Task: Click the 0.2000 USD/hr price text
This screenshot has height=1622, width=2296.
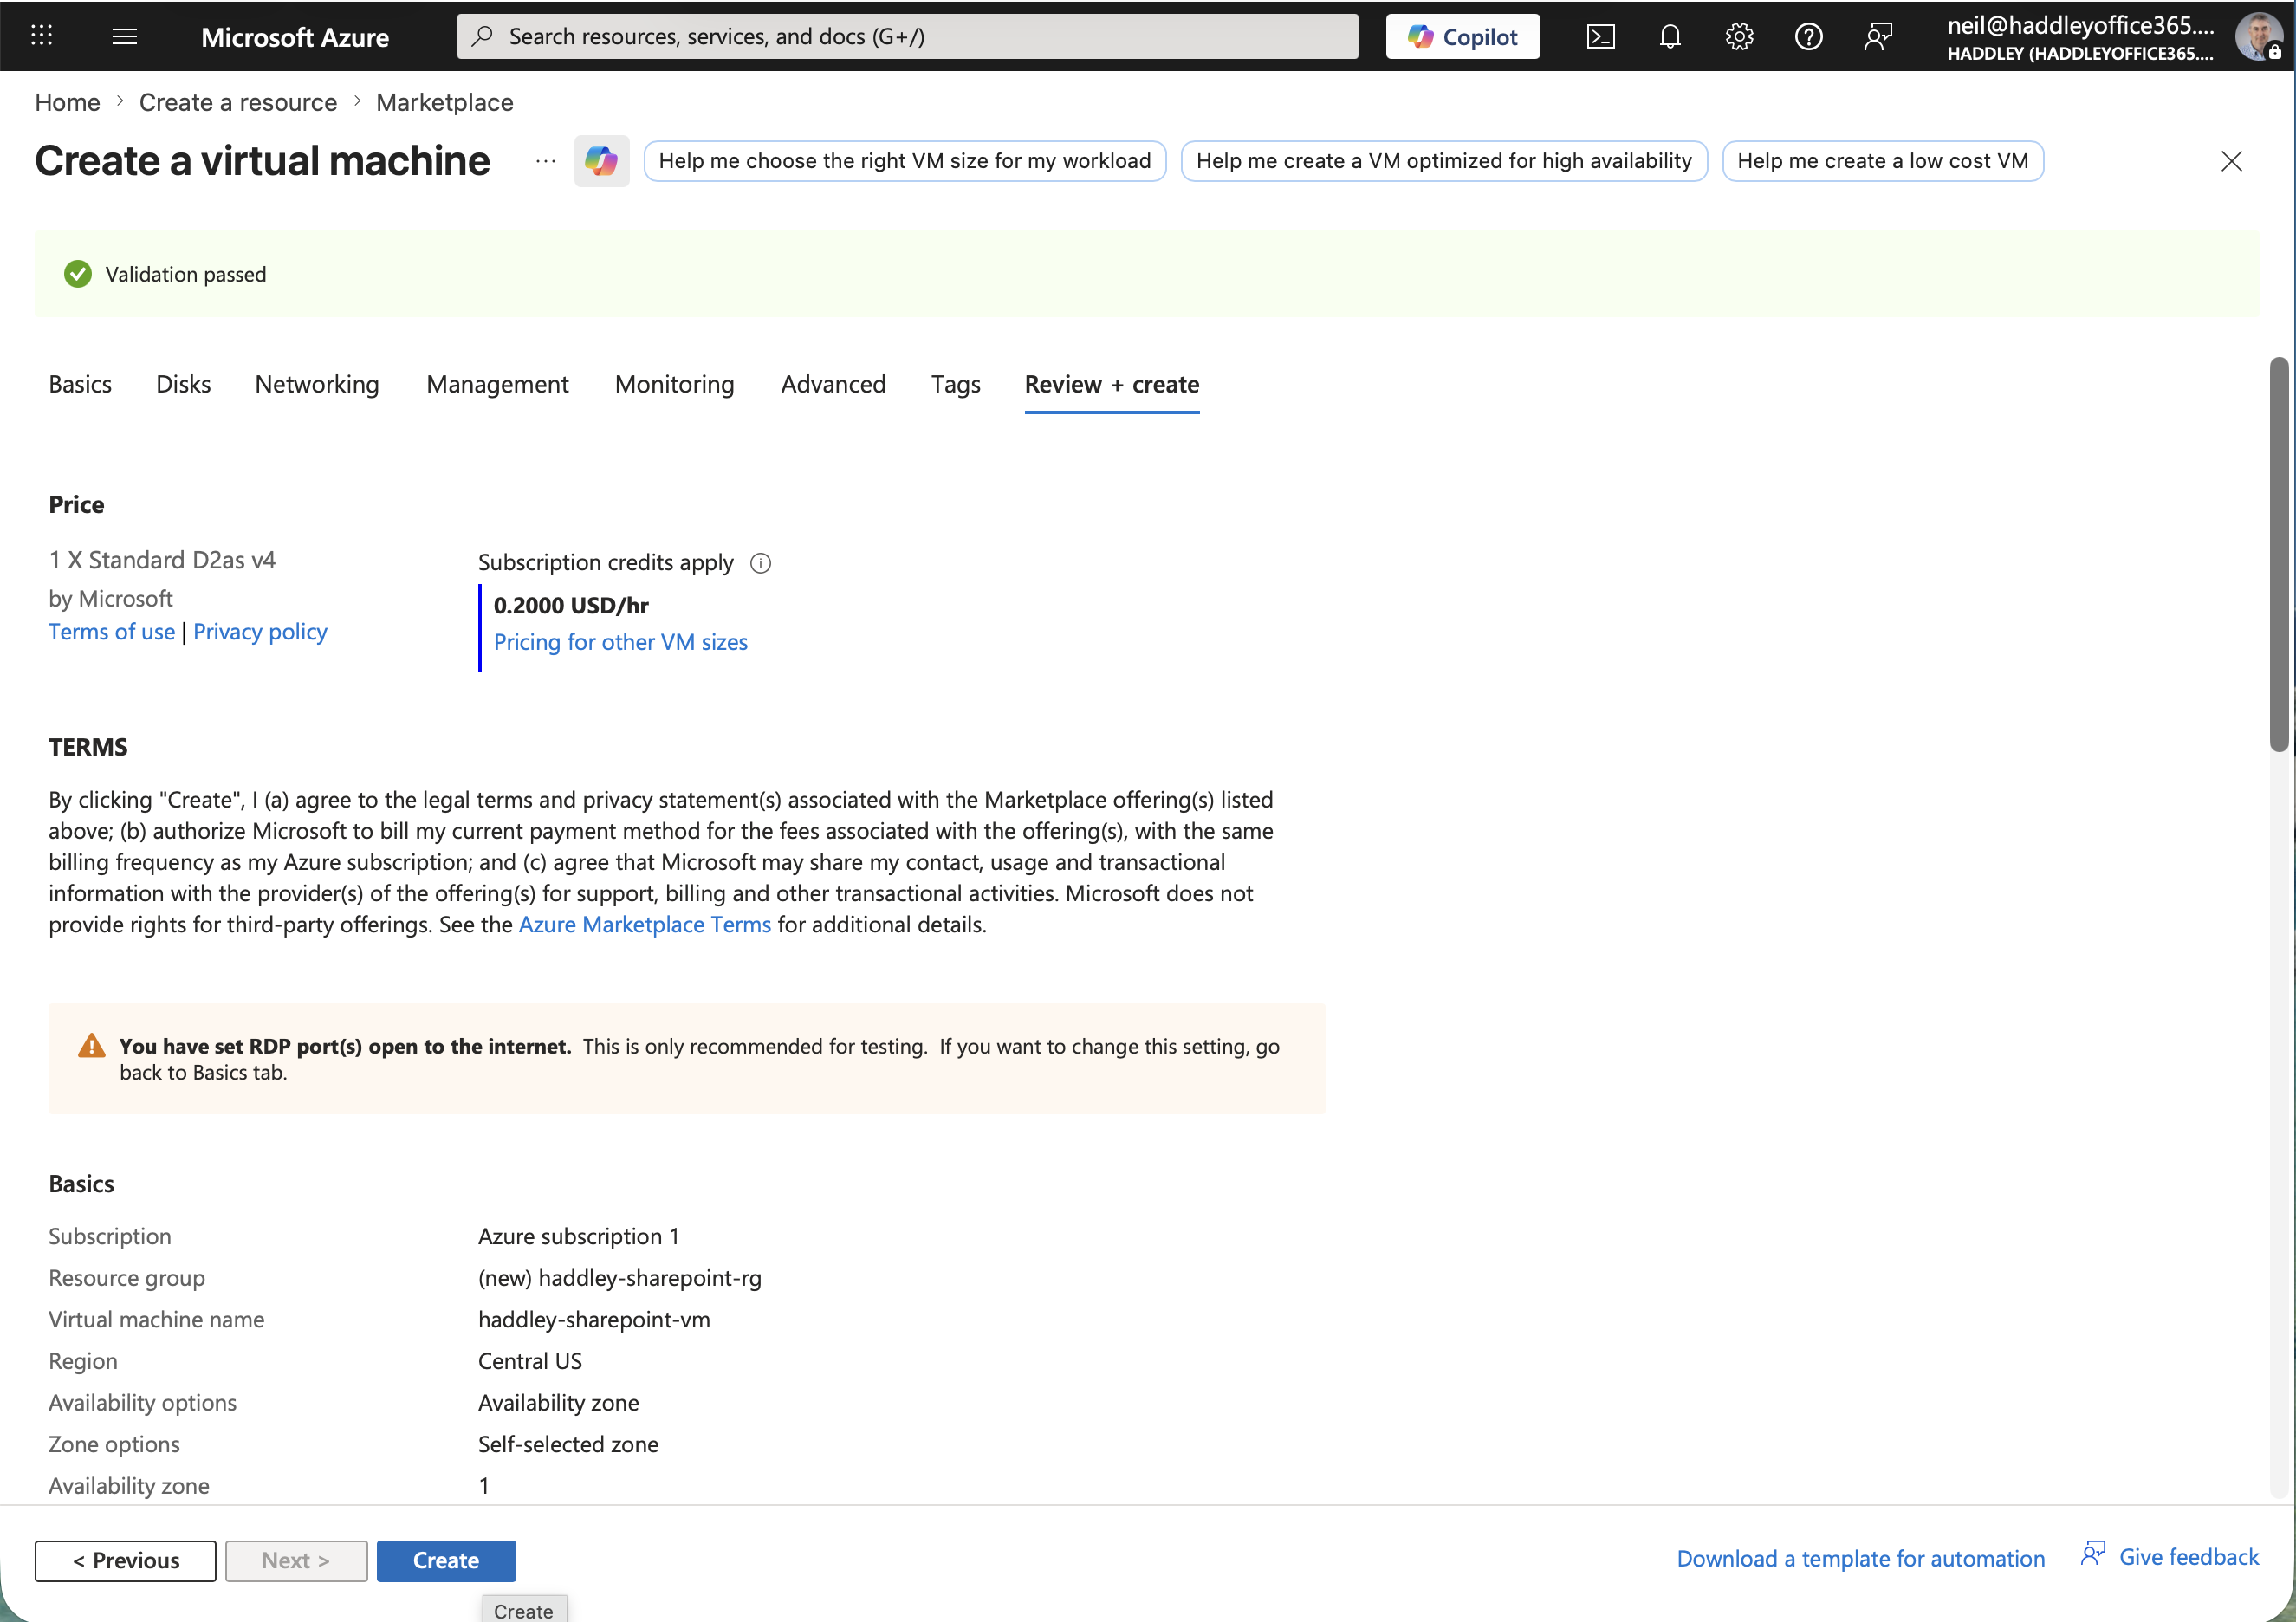Action: point(571,605)
